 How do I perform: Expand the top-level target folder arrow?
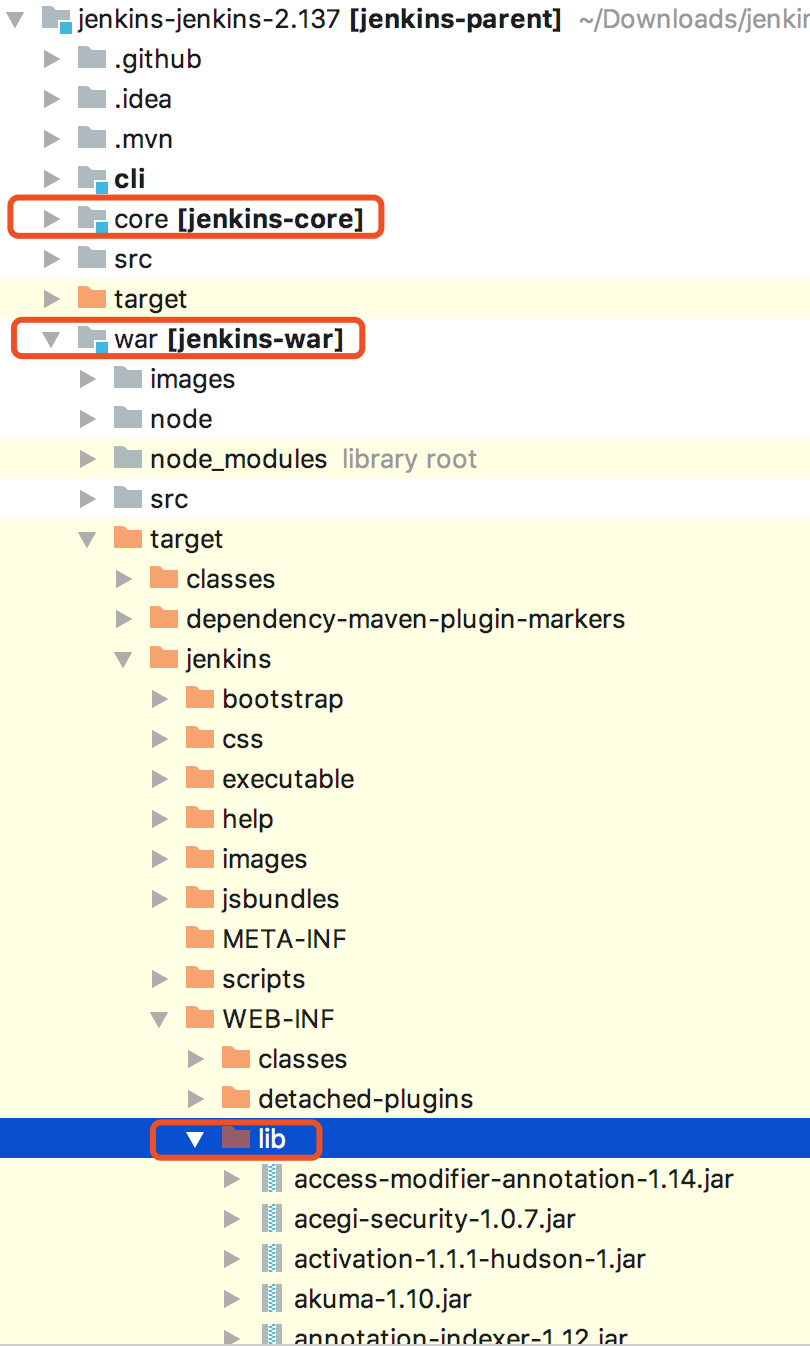52,299
